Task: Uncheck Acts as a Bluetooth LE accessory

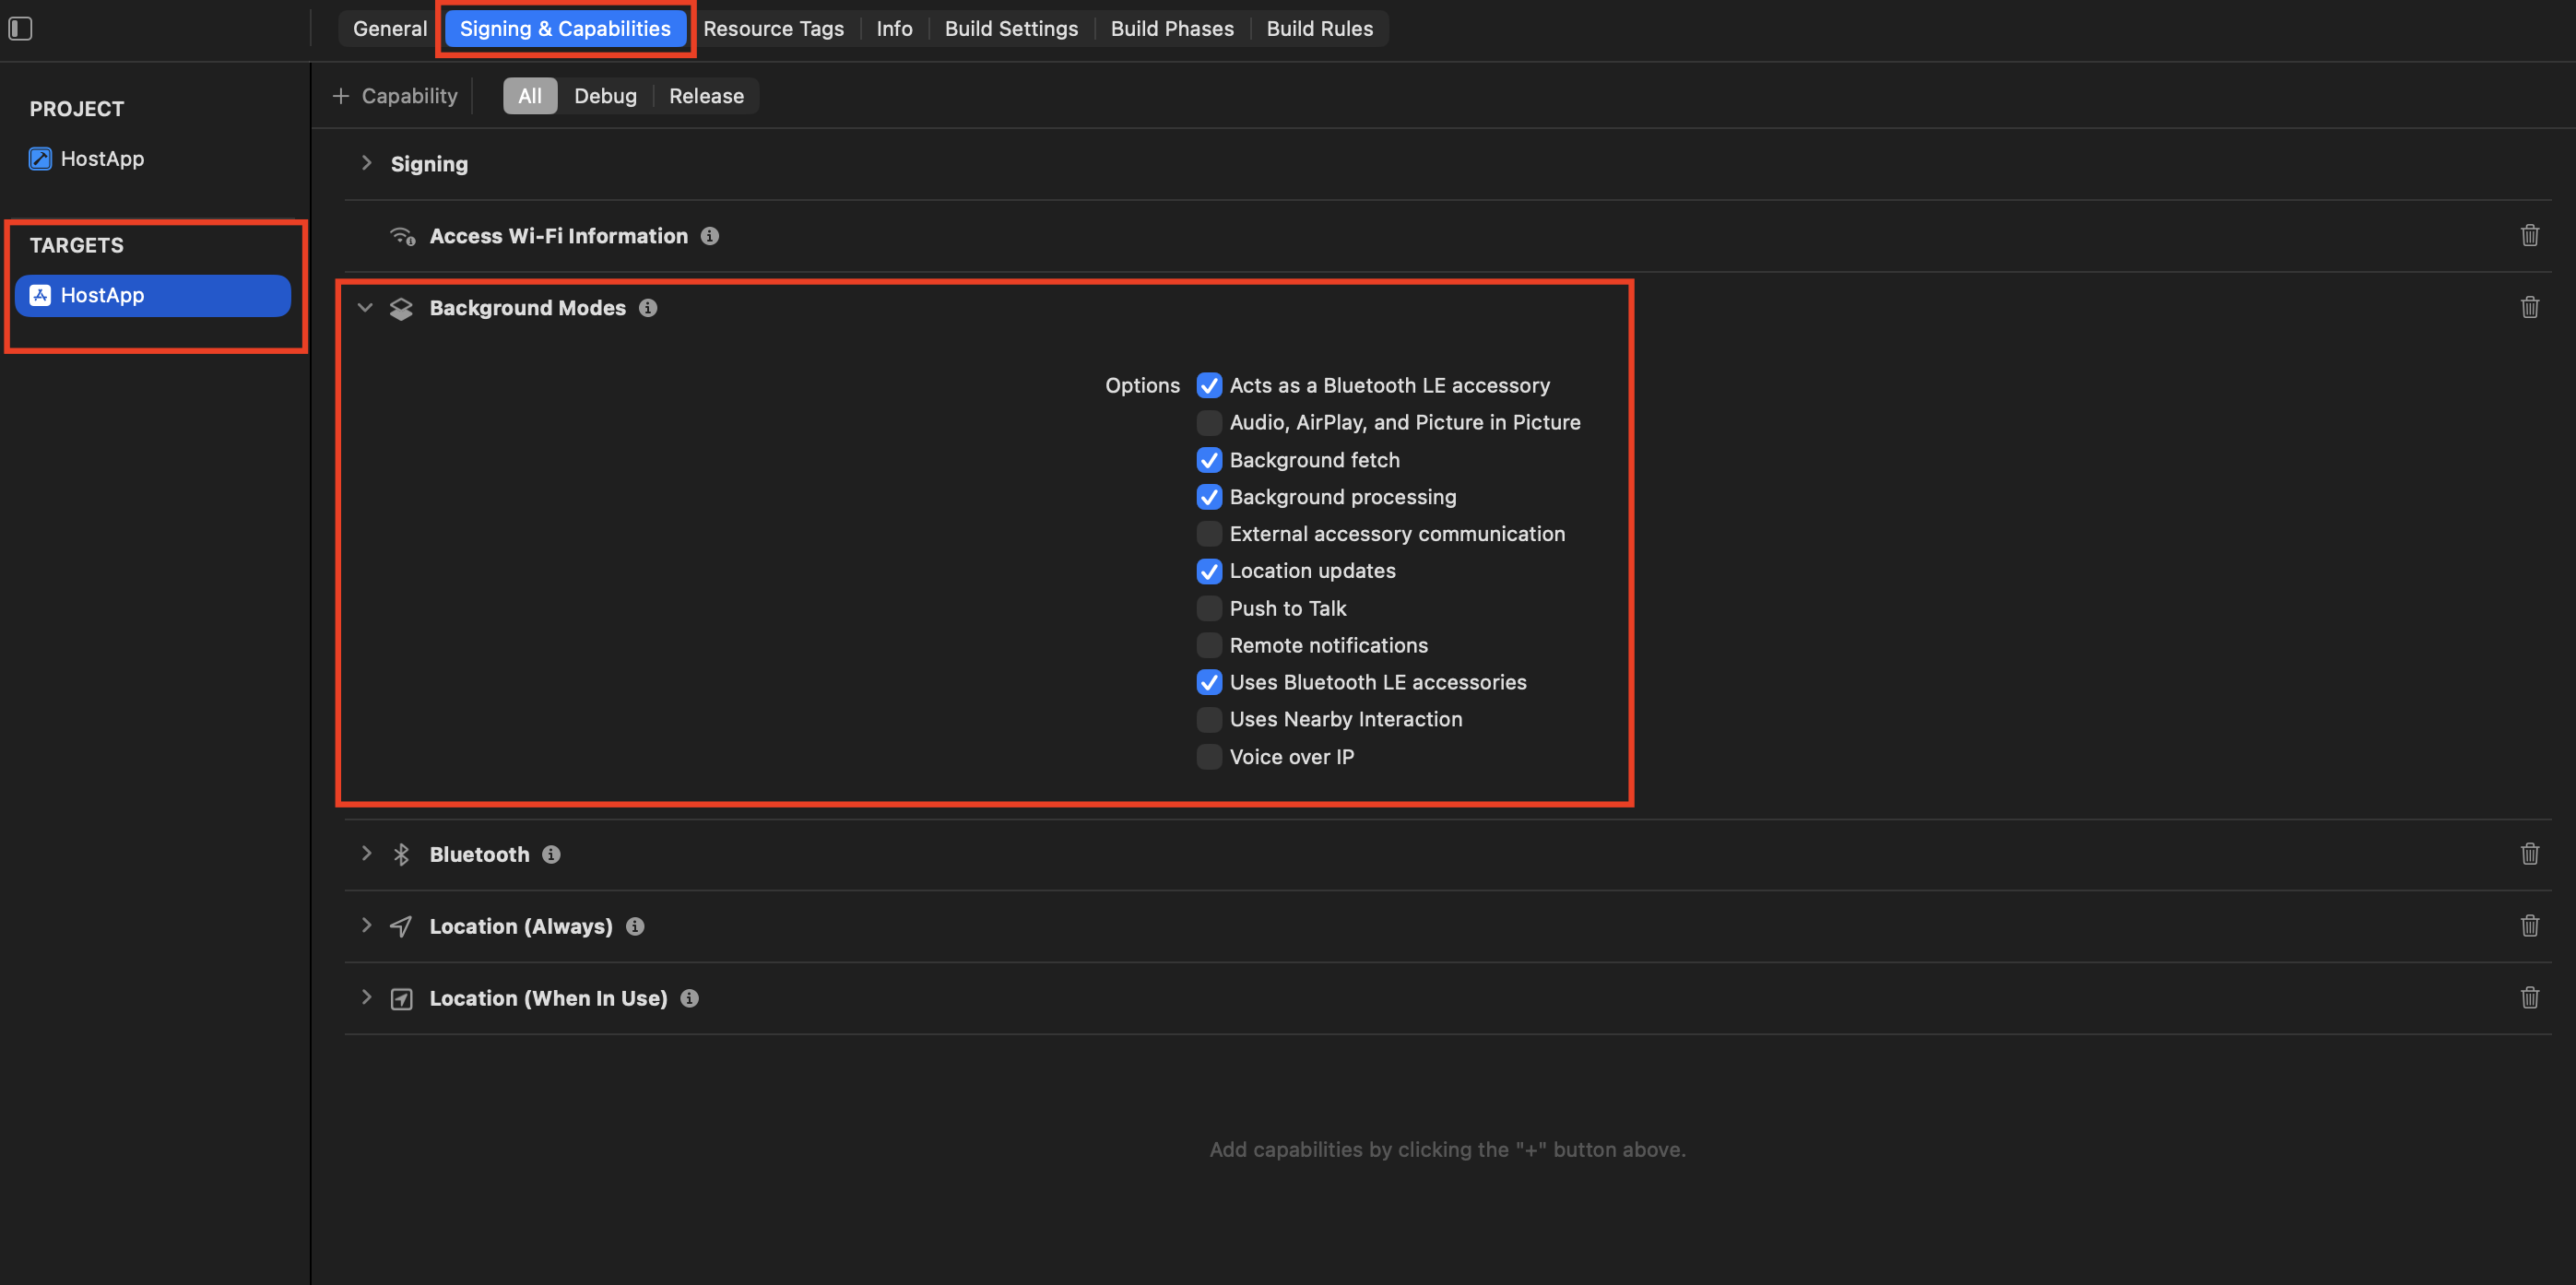Action: [1209, 385]
